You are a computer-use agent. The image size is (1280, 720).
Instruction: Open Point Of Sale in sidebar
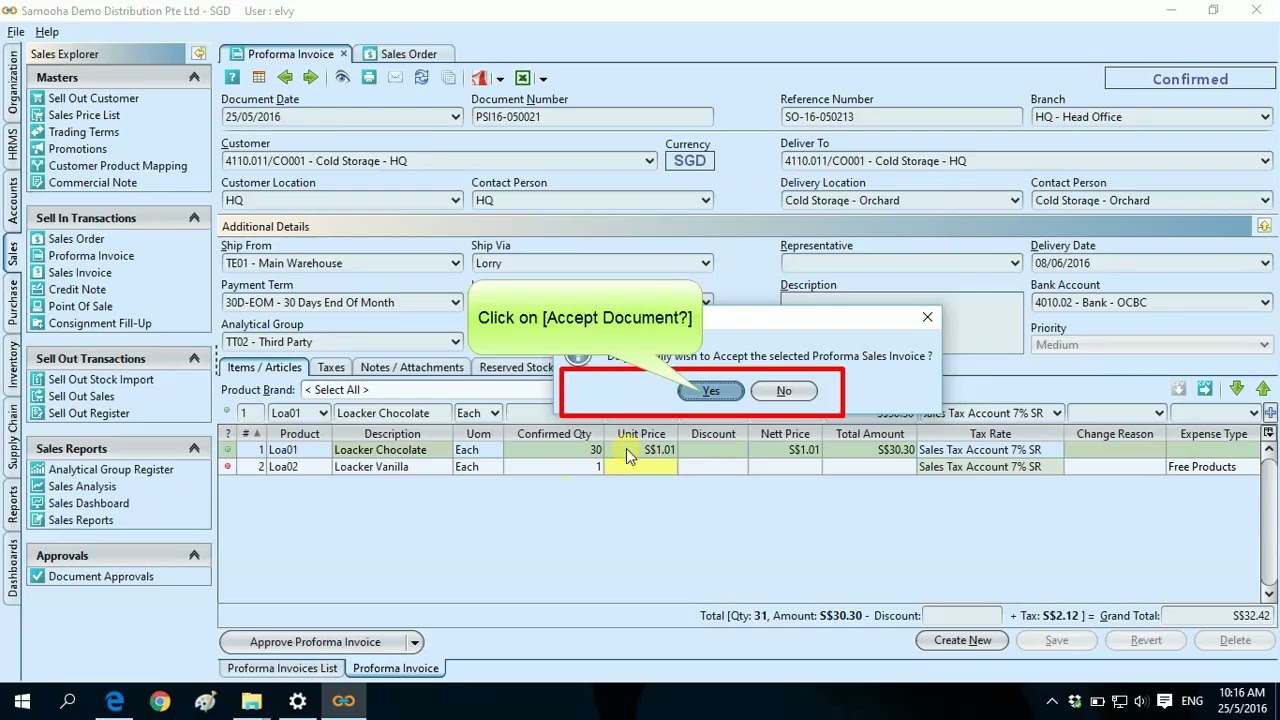[80, 306]
